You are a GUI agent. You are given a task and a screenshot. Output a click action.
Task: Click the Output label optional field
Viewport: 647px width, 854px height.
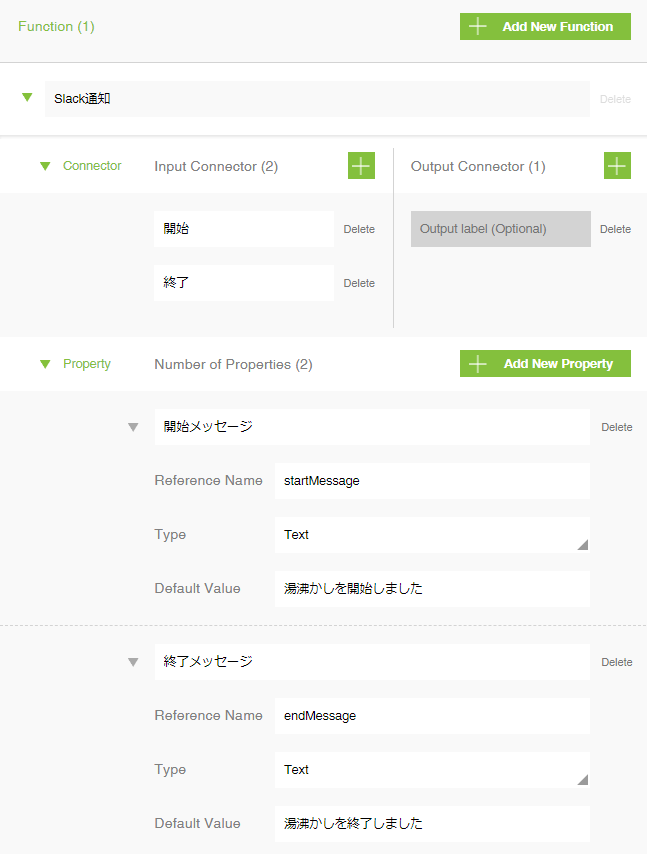500,229
